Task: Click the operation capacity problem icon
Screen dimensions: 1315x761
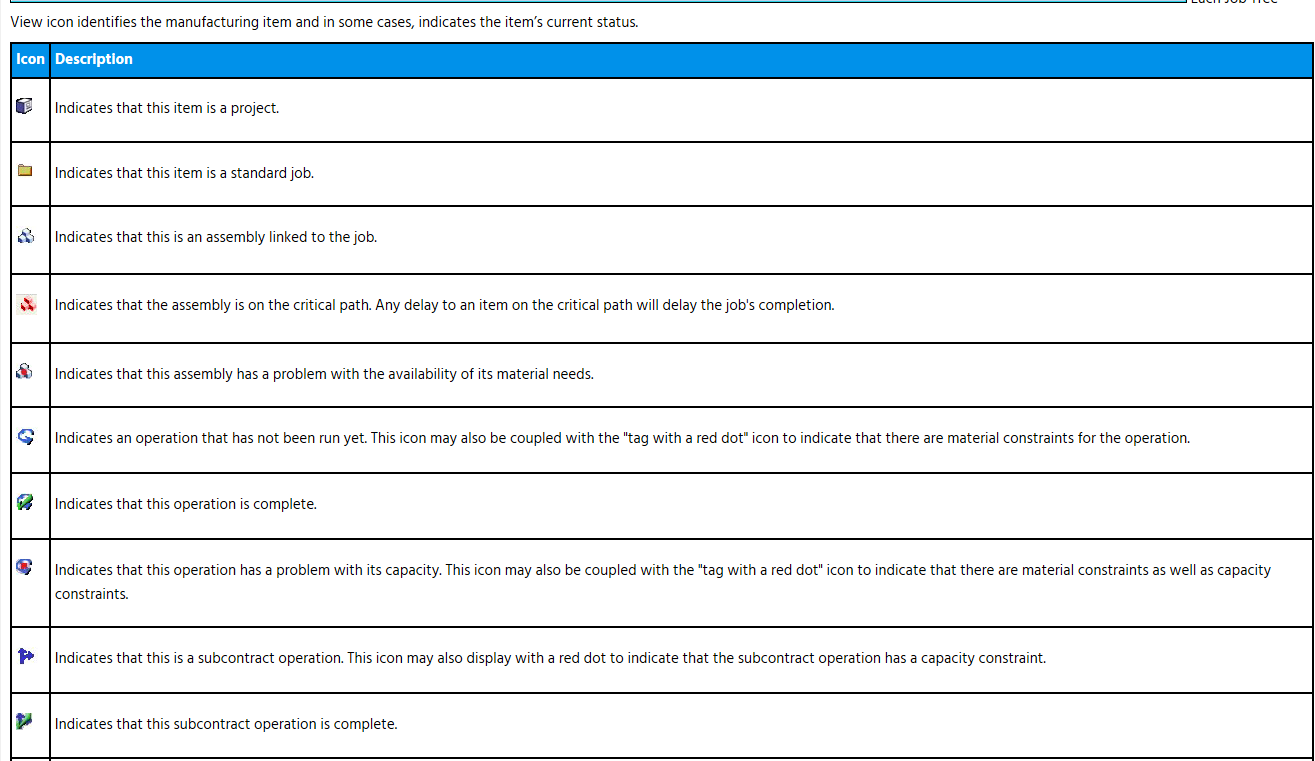Action: coord(25,567)
